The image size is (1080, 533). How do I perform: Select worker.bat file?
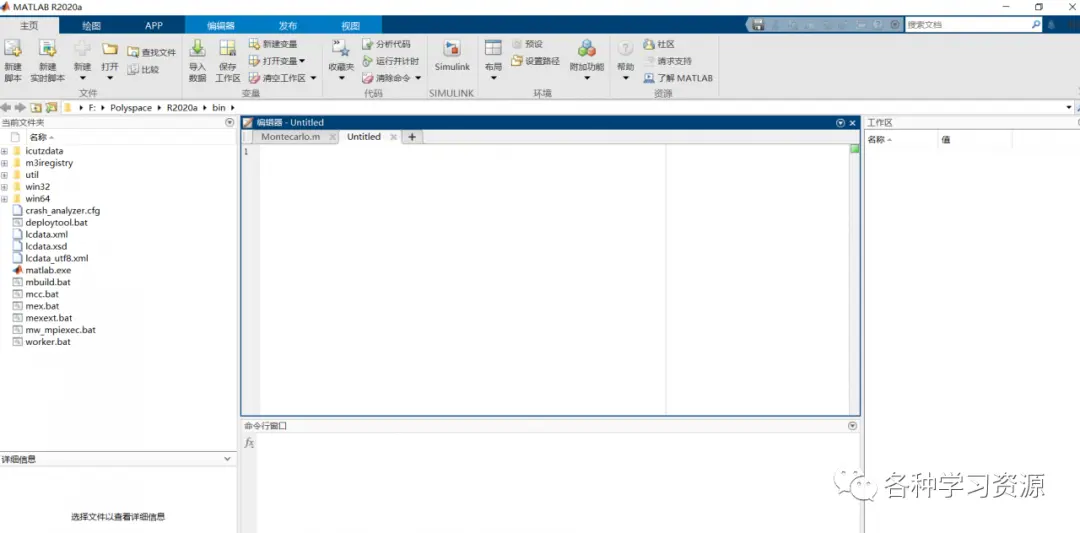tap(48, 342)
